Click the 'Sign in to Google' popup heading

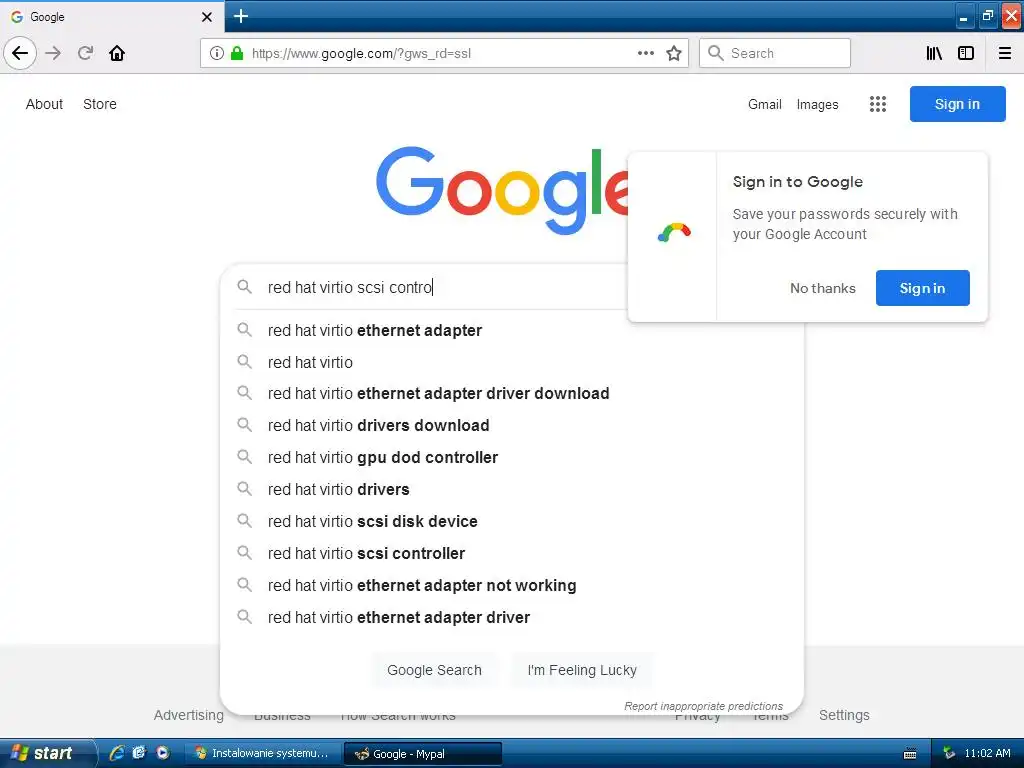[x=797, y=182]
